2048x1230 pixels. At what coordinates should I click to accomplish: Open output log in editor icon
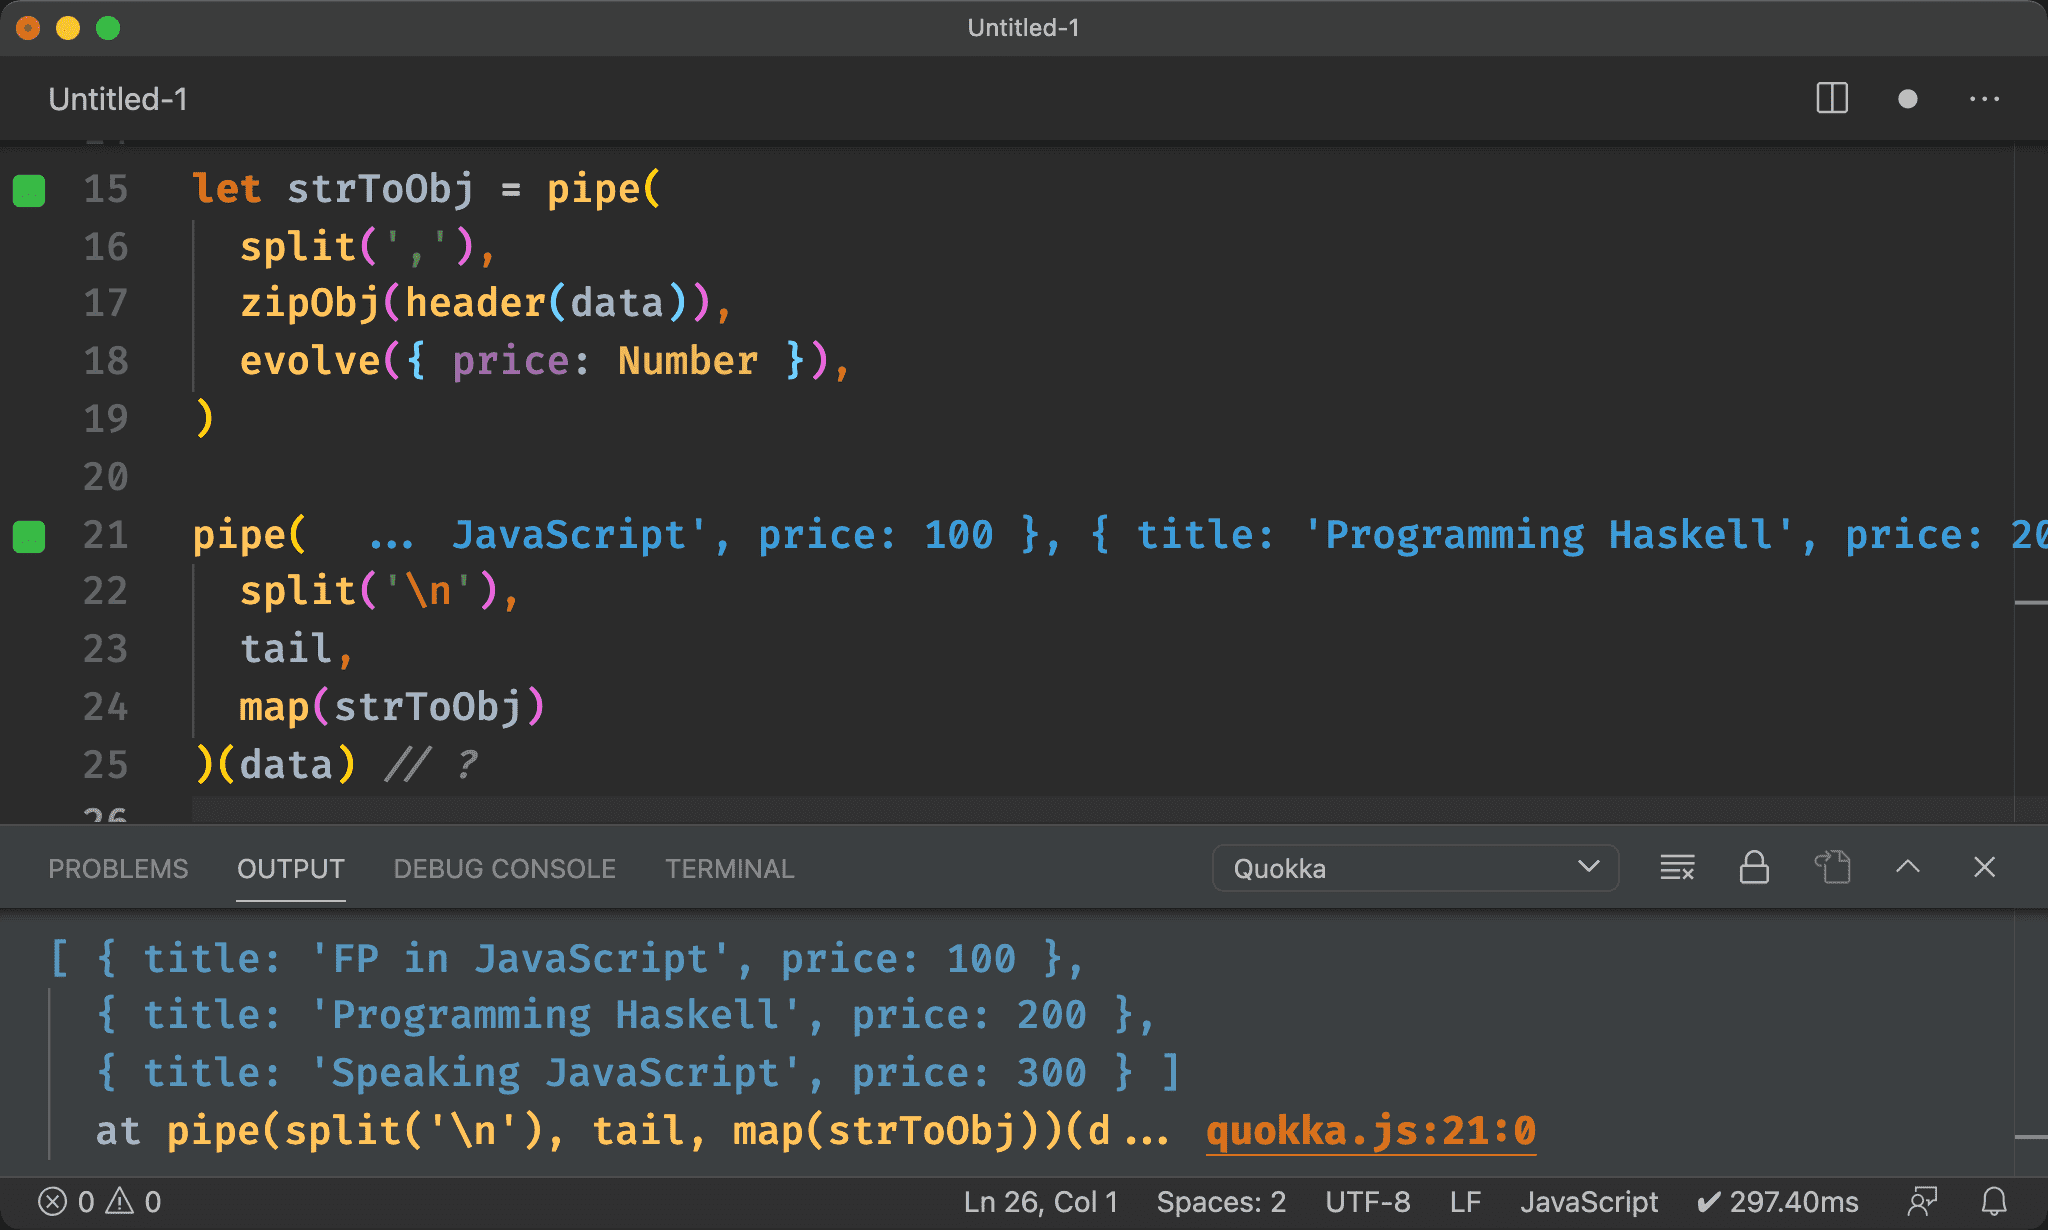coord(1832,867)
